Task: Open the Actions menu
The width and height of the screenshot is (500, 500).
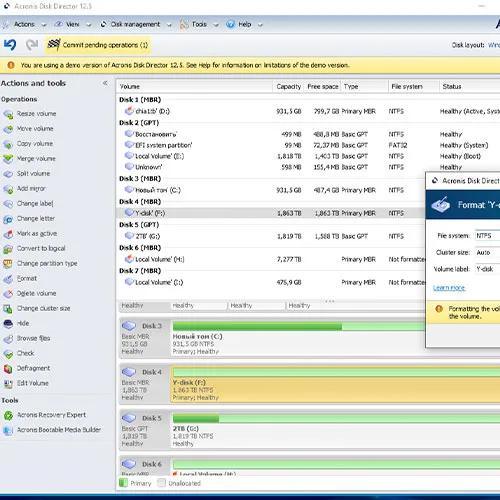Action: [x=24, y=24]
